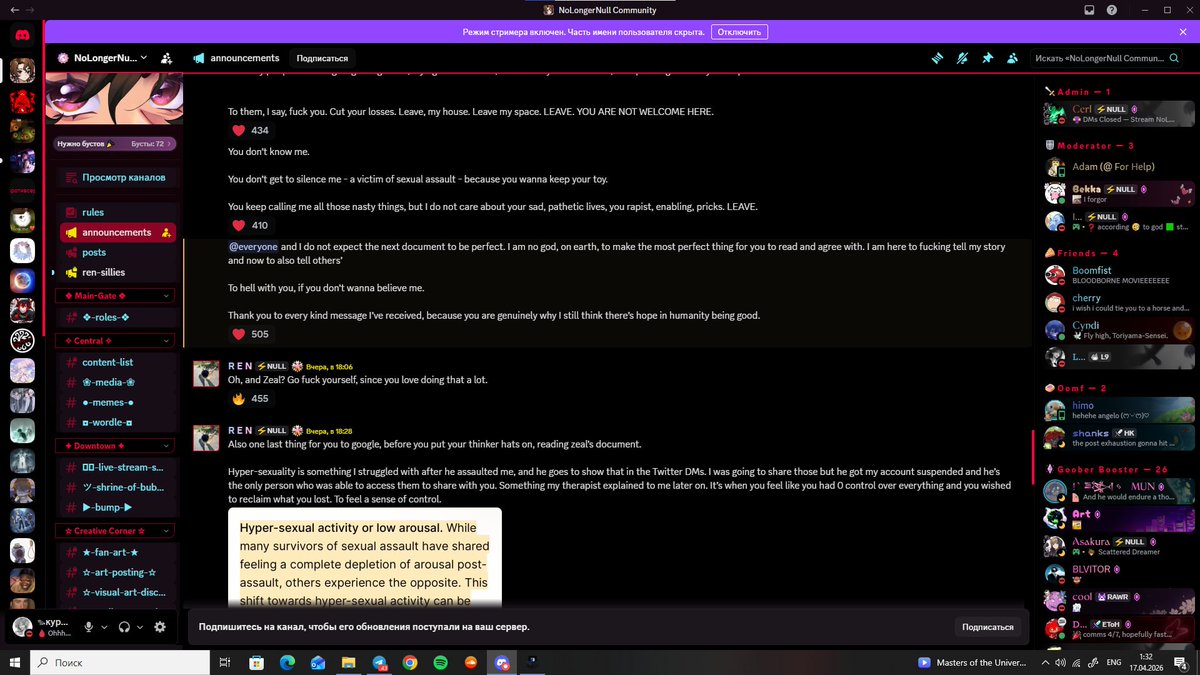The height and width of the screenshot is (675, 1200).
Task: Open the content-list channel
Action: tap(116, 362)
